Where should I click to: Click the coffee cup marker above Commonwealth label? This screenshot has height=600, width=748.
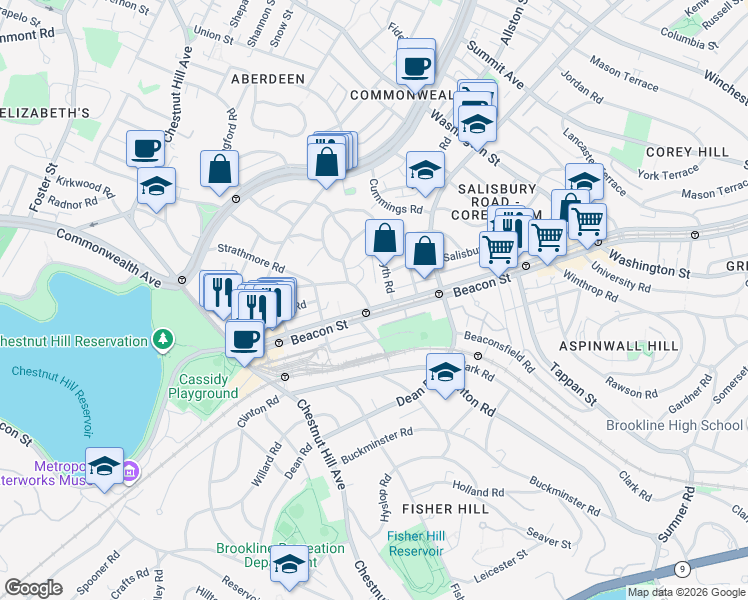[x=416, y=67]
